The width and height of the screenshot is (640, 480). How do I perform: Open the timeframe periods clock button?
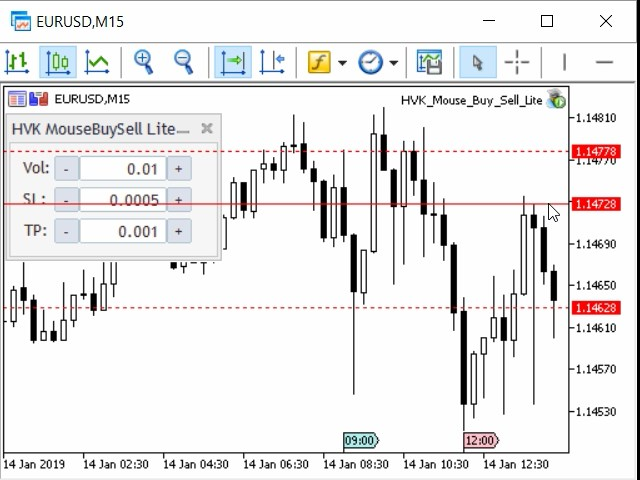[x=370, y=62]
